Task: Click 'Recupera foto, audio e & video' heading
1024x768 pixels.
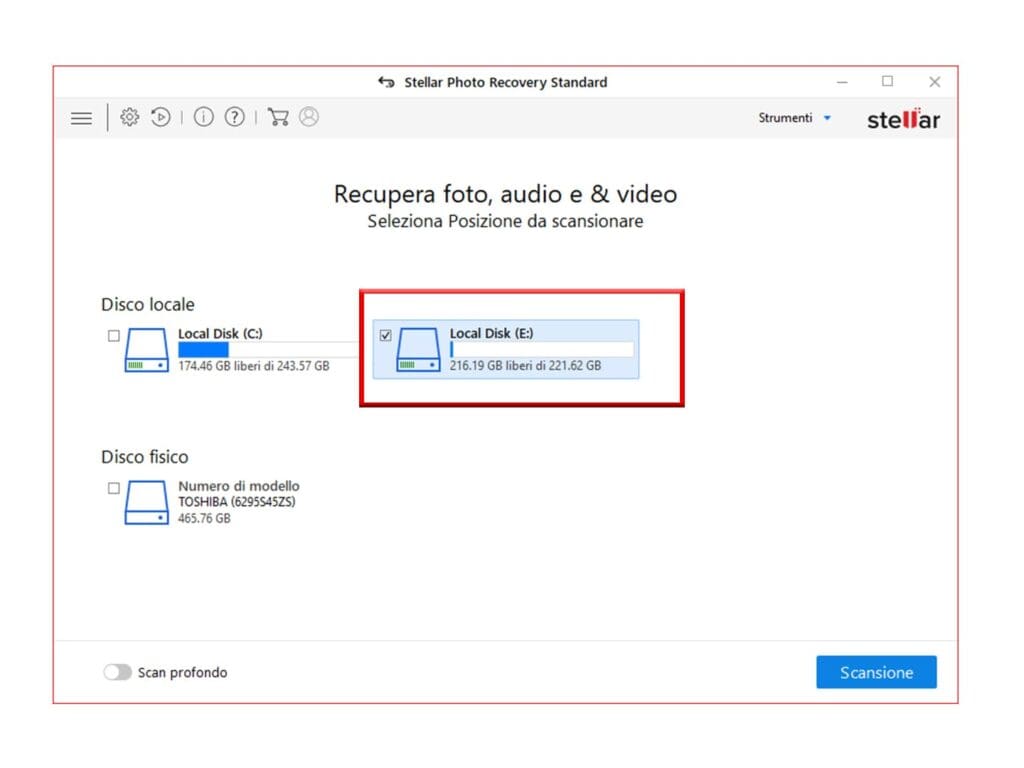Action: click(x=505, y=194)
